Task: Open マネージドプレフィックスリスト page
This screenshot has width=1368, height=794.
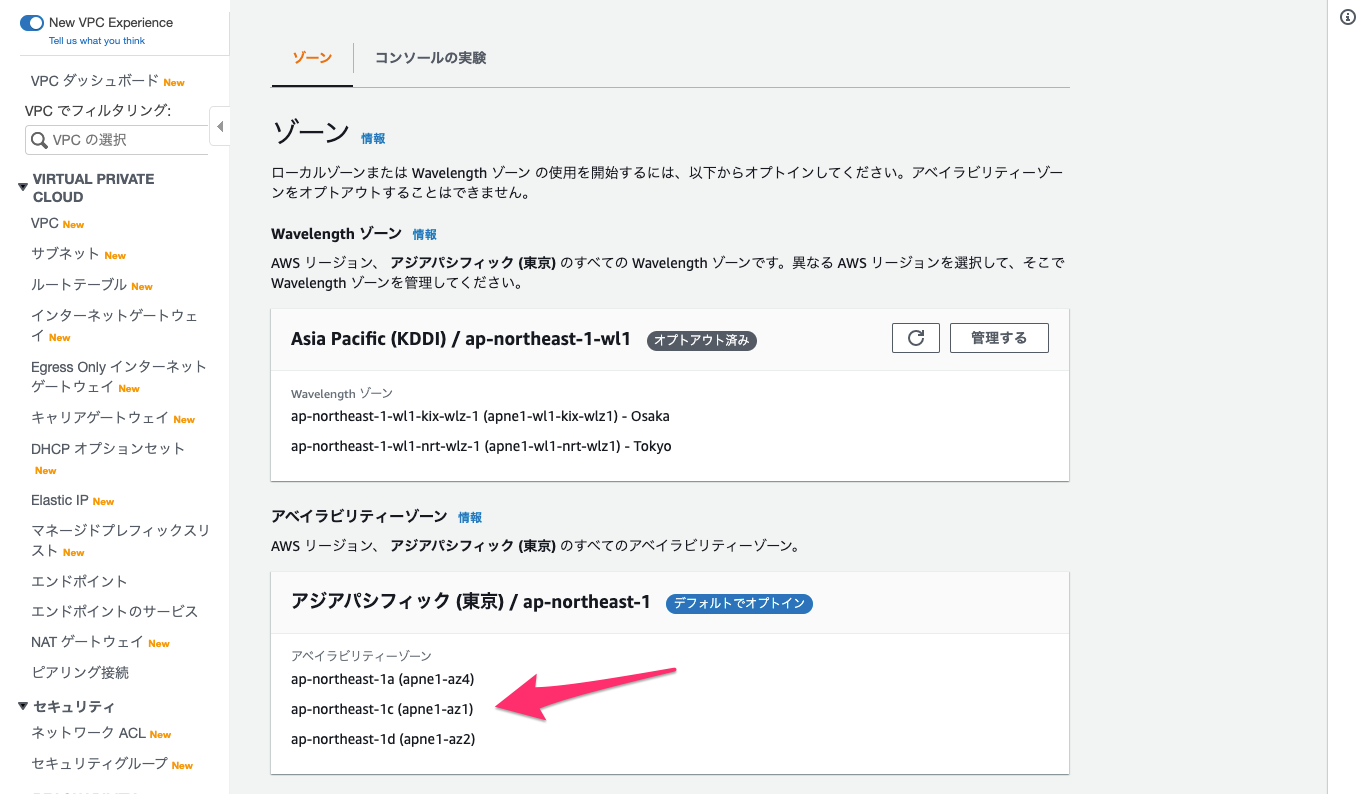Action: click(120, 540)
